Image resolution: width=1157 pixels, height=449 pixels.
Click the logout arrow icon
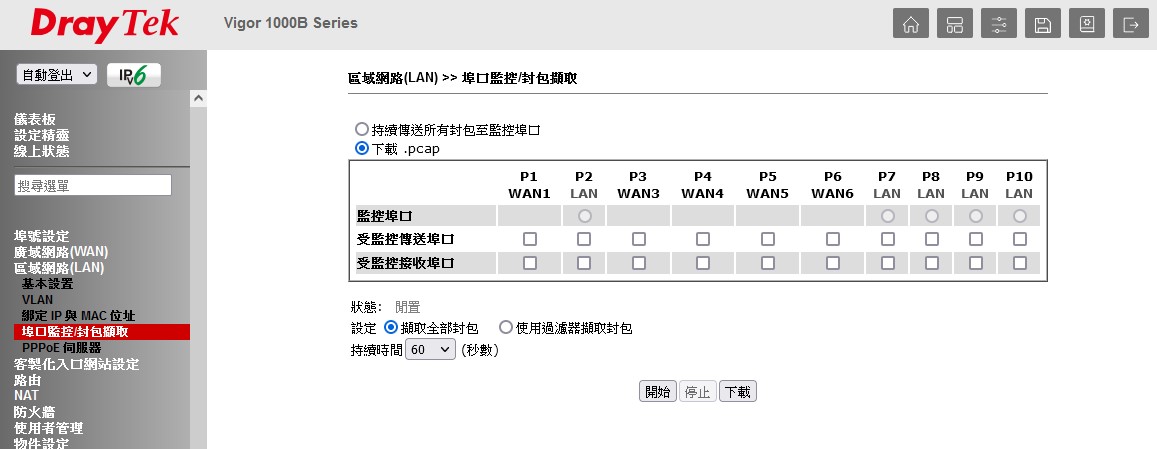click(x=1130, y=25)
